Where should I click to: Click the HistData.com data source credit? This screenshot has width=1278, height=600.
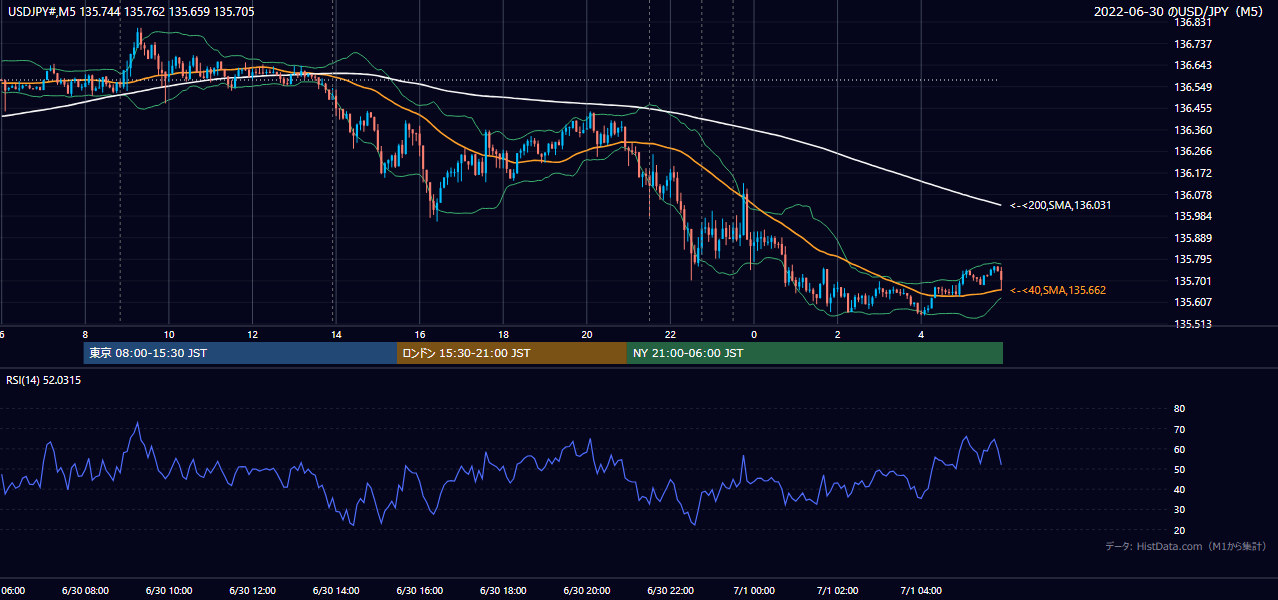(1186, 546)
